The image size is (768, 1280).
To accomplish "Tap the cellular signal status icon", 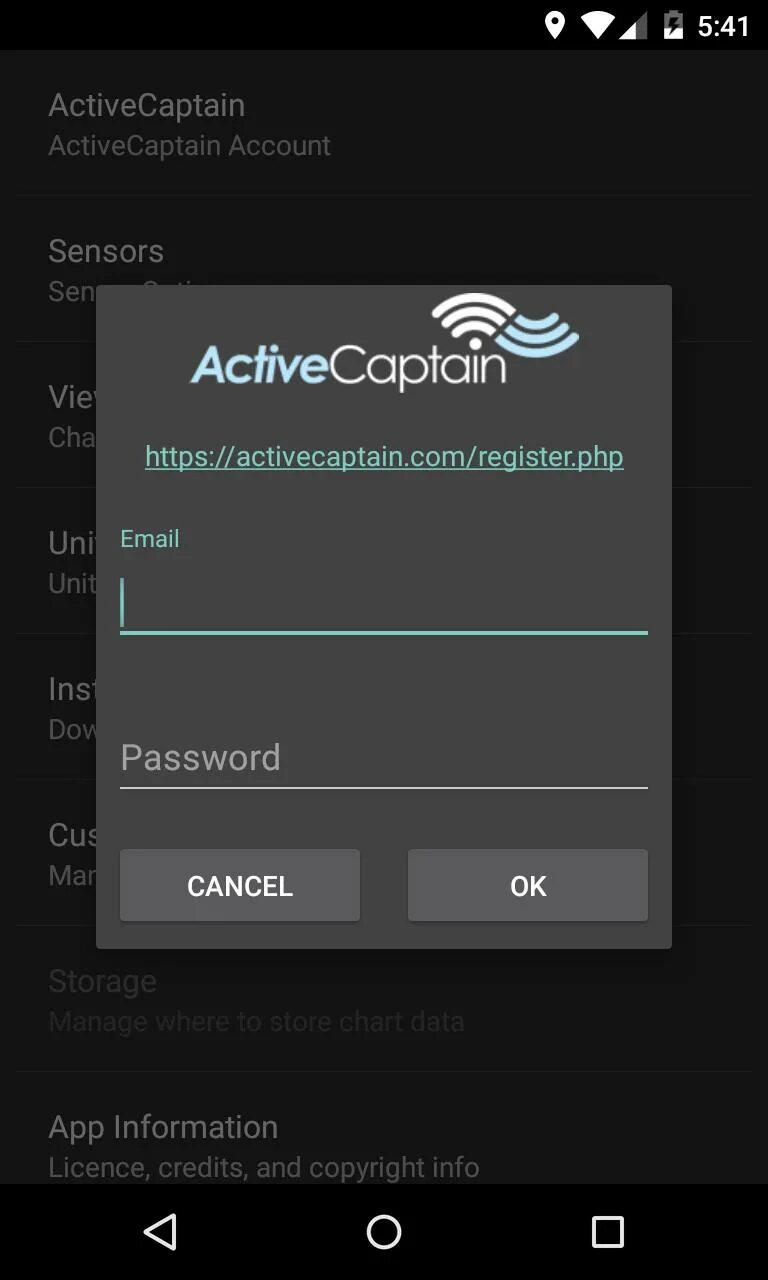I will click(633, 25).
